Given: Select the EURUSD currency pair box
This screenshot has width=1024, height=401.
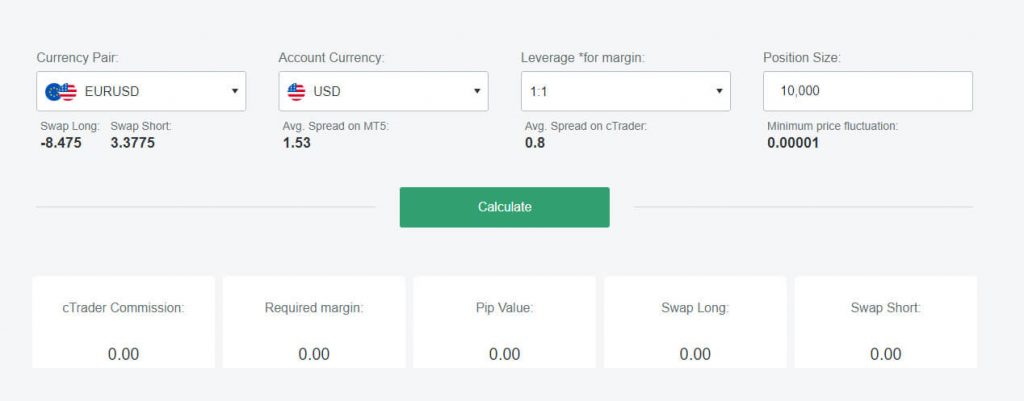Looking at the screenshot, I should (141, 91).
